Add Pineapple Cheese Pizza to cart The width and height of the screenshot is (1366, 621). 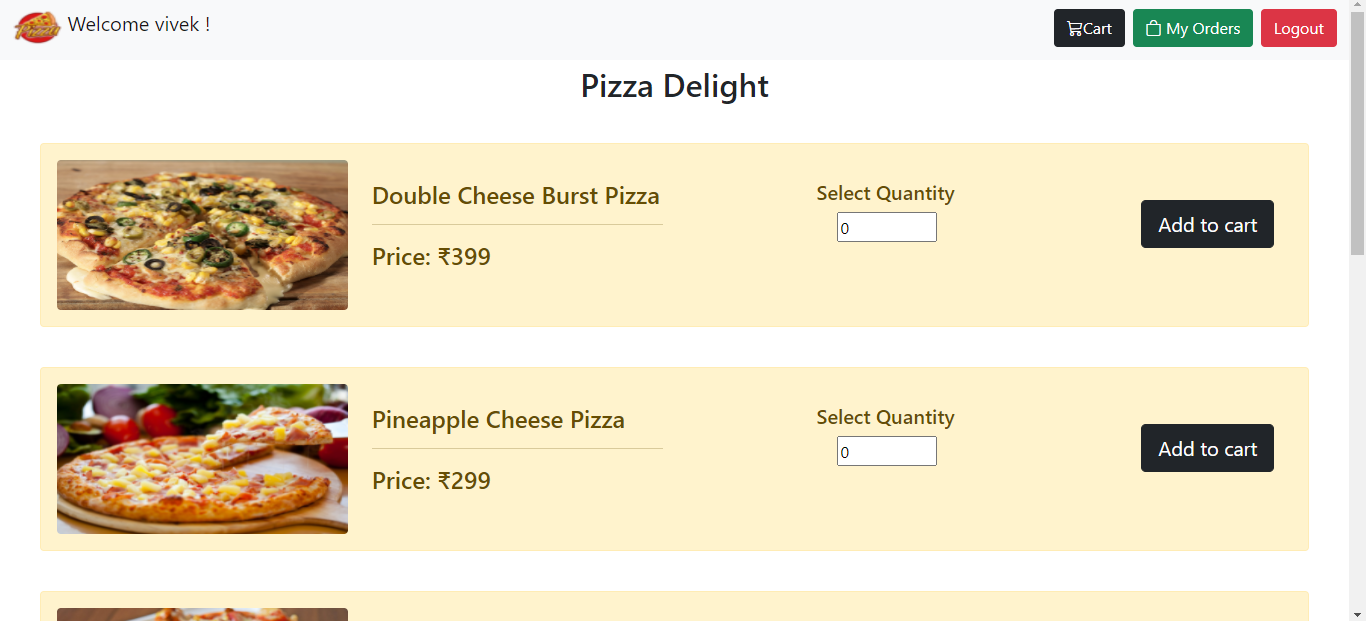pyautogui.click(x=1207, y=448)
